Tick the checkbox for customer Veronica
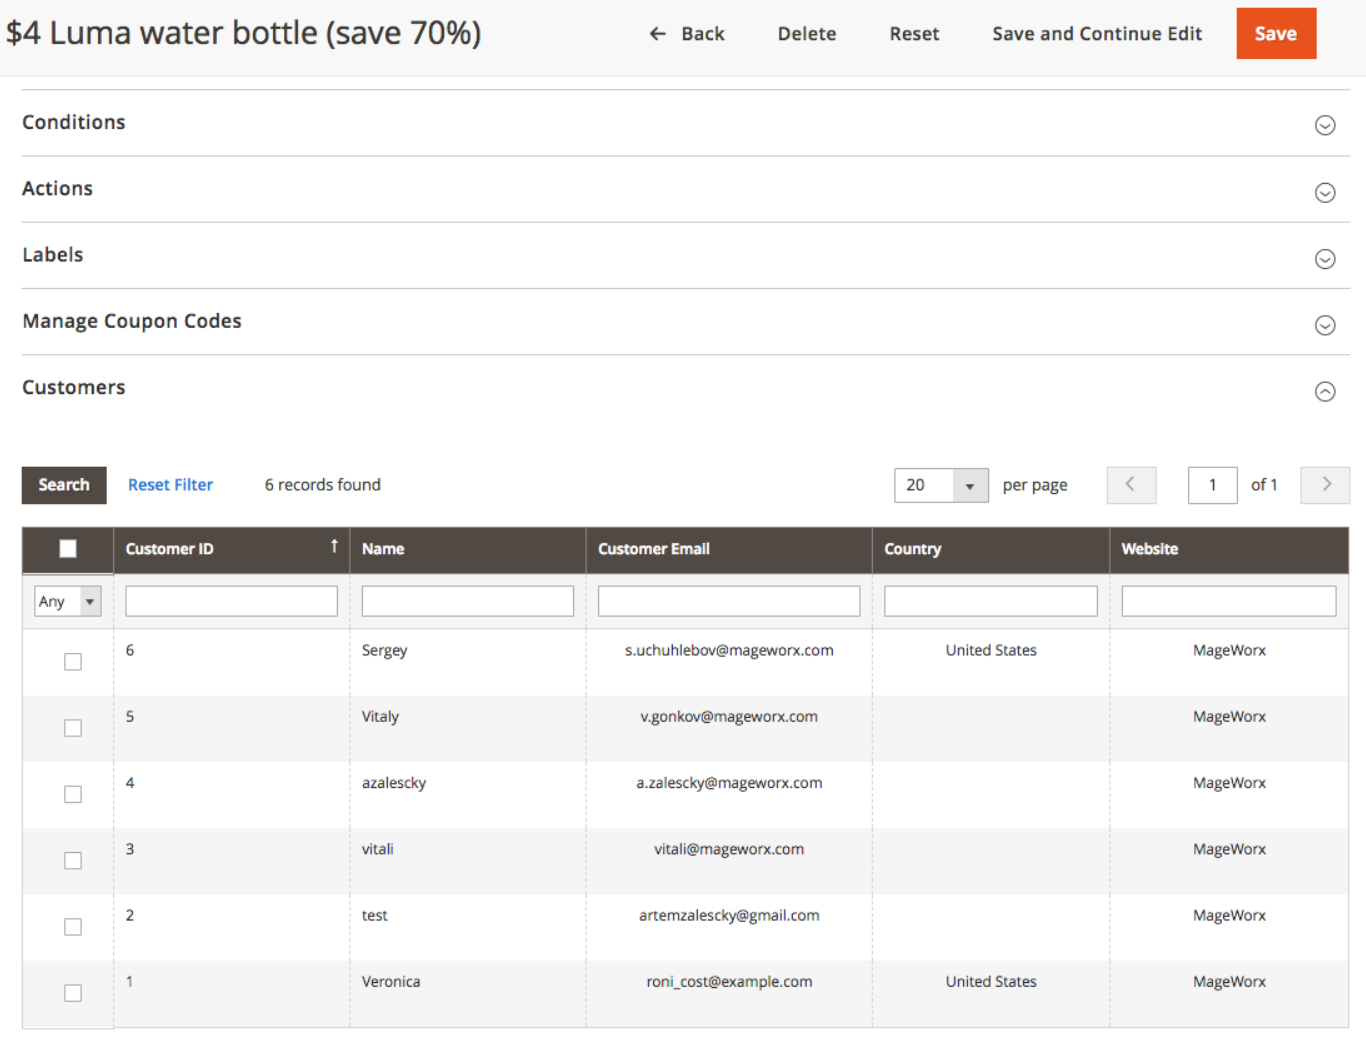 tap(73, 993)
